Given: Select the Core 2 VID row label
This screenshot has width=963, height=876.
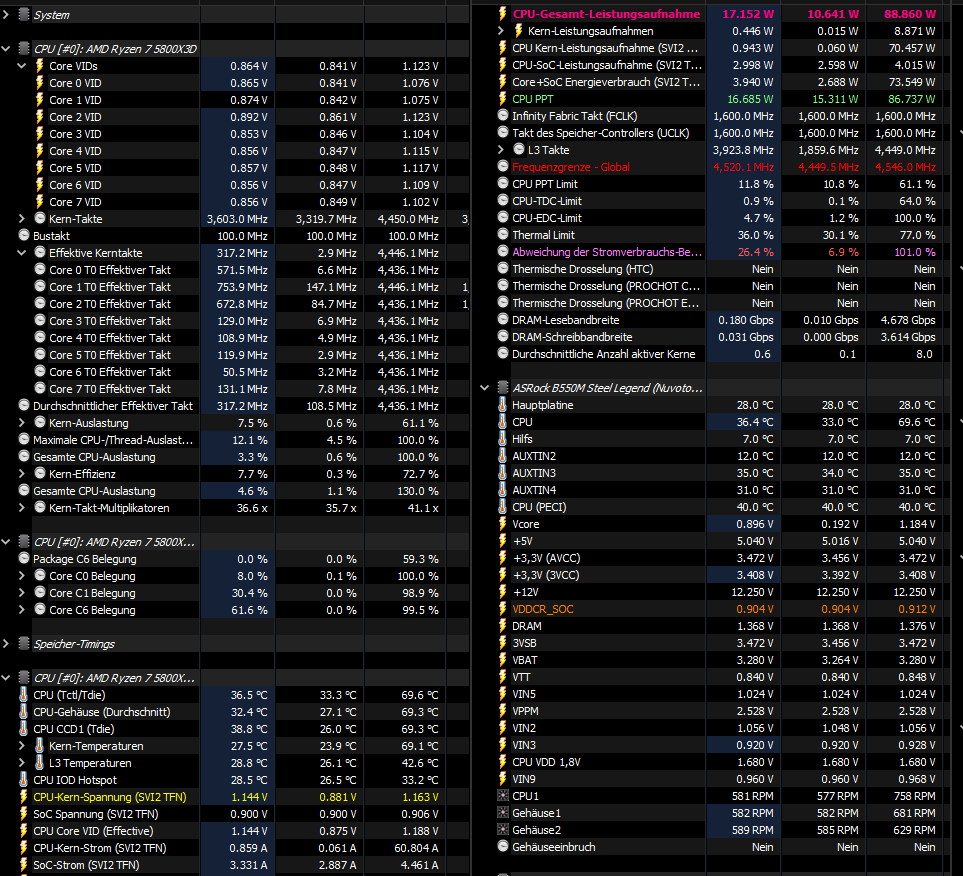Looking at the screenshot, I should point(76,117).
